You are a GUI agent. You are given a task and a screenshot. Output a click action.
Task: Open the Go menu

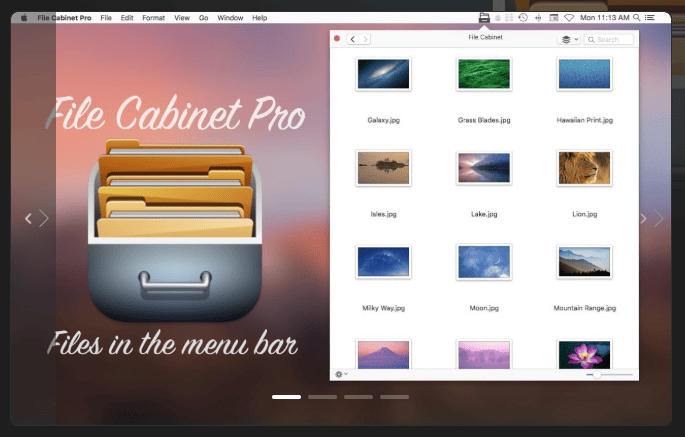204,18
